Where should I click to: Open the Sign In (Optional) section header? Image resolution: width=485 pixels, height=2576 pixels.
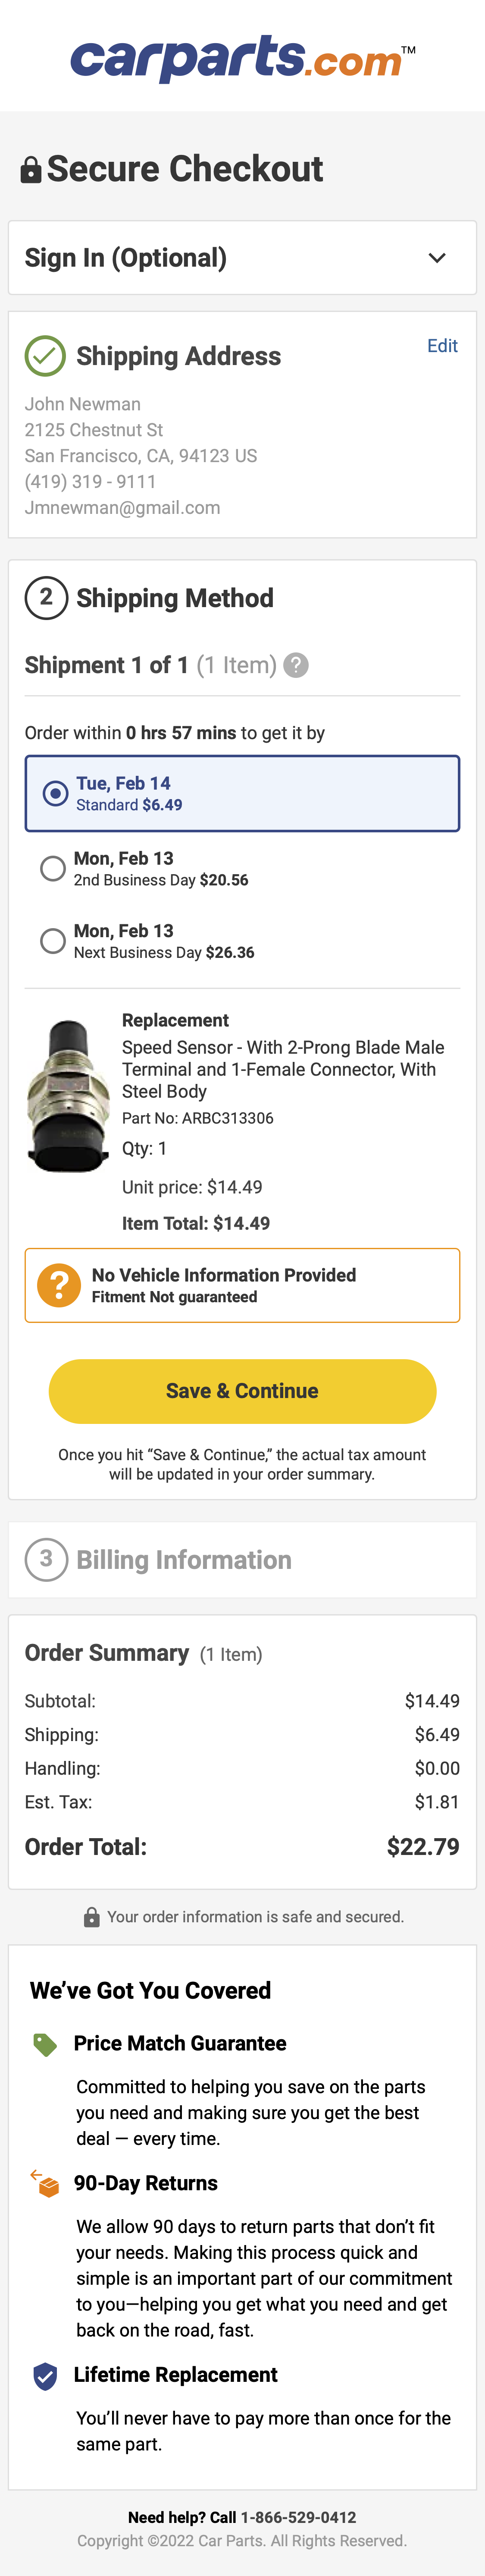[x=126, y=258]
